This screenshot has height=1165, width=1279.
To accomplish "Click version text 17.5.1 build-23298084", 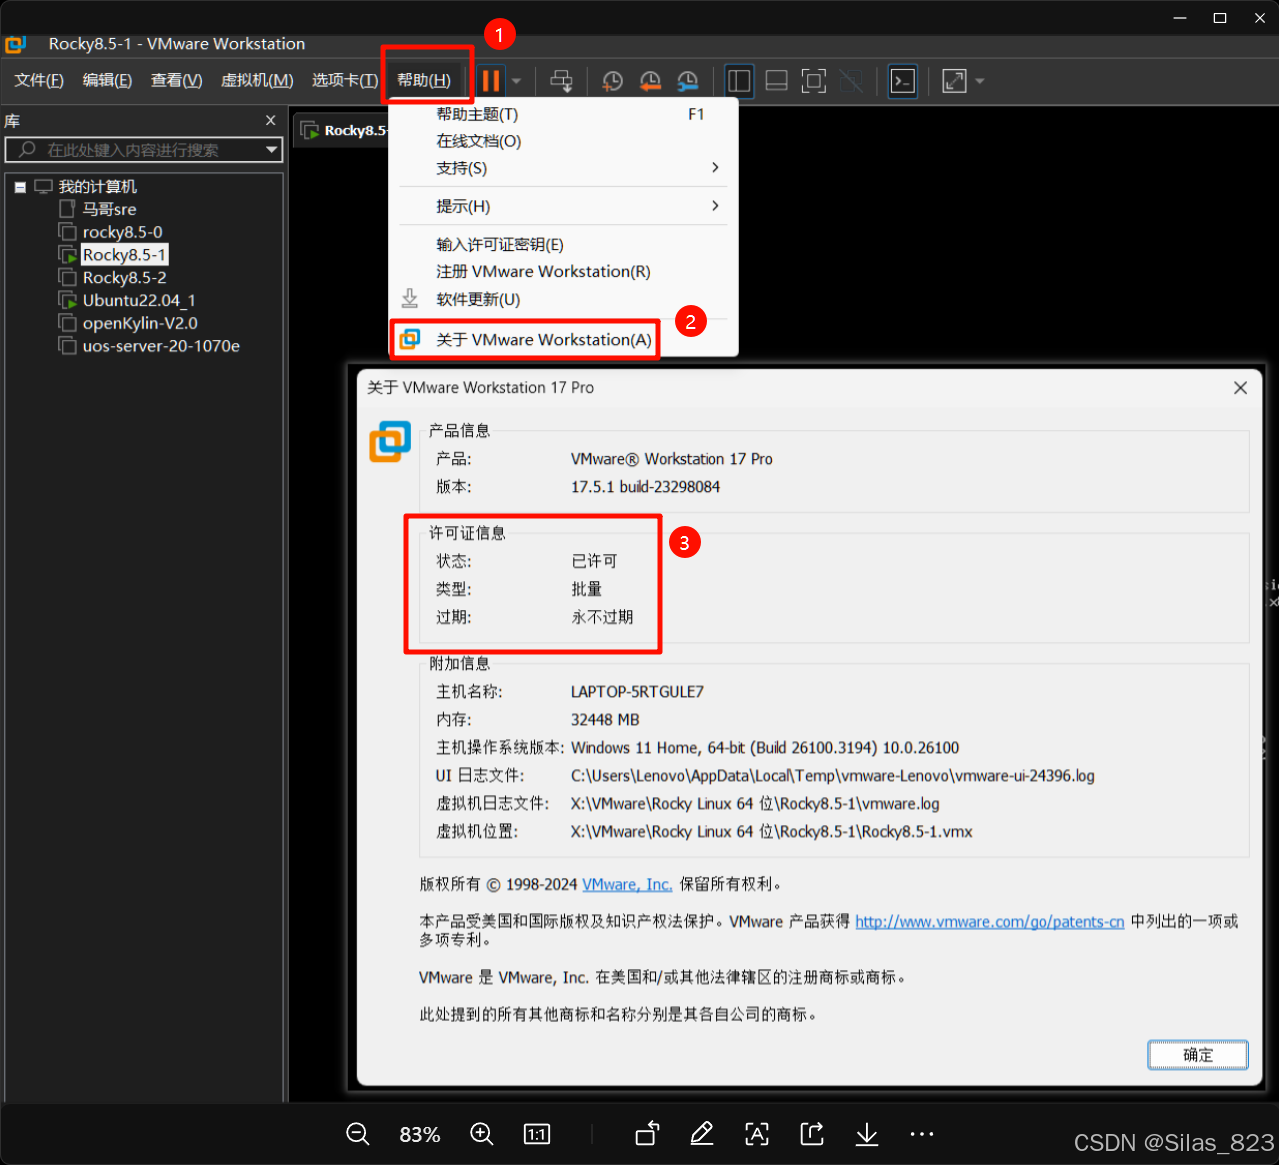I will [x=645, y=487].
